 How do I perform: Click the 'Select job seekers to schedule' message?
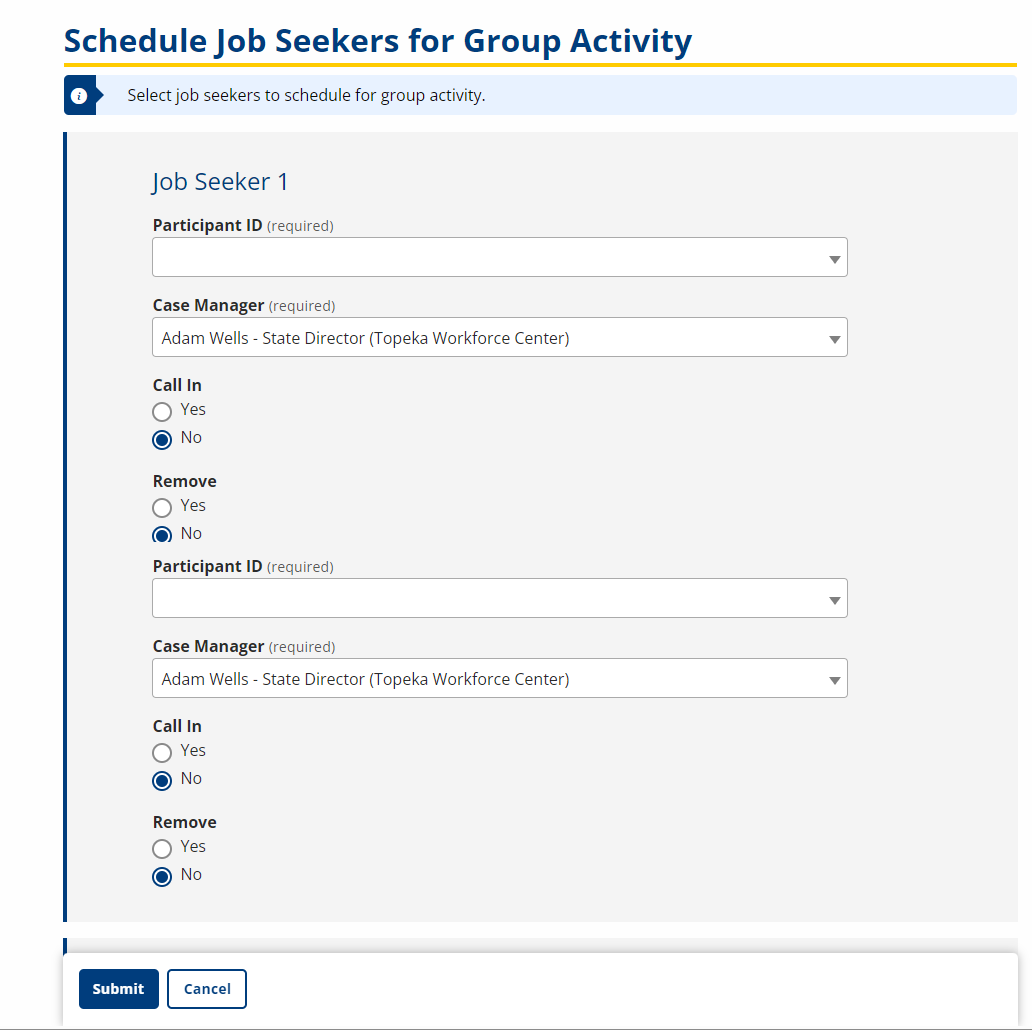coord(306,96)
